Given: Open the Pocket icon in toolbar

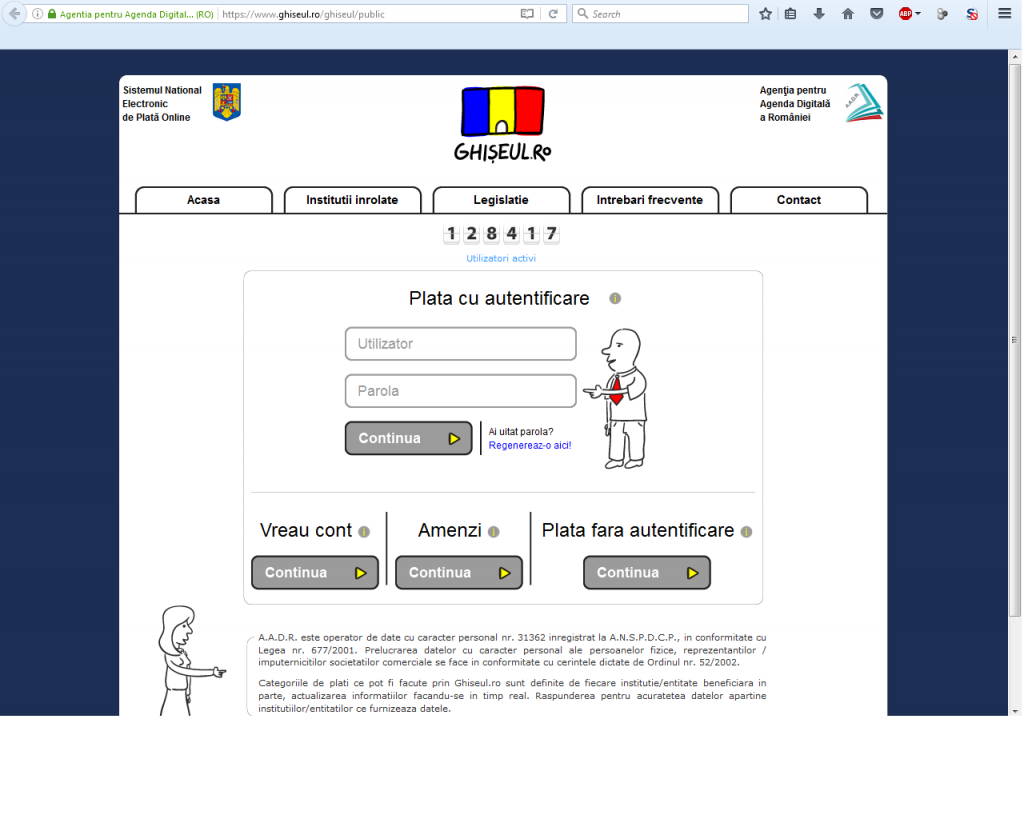Looking at the screenshot, I should pyautogui.click(x=876, y=14).
